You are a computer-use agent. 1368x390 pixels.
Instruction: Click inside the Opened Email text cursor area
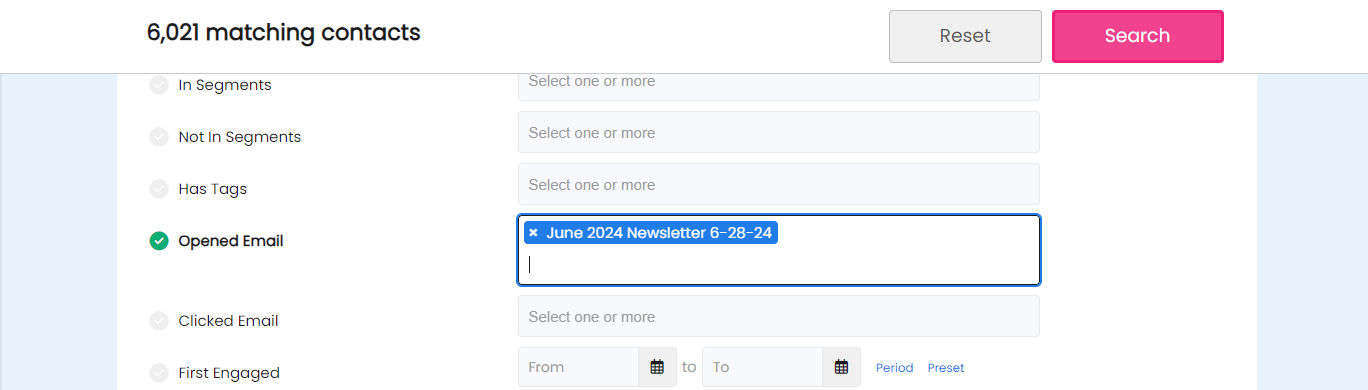(780, 265)
